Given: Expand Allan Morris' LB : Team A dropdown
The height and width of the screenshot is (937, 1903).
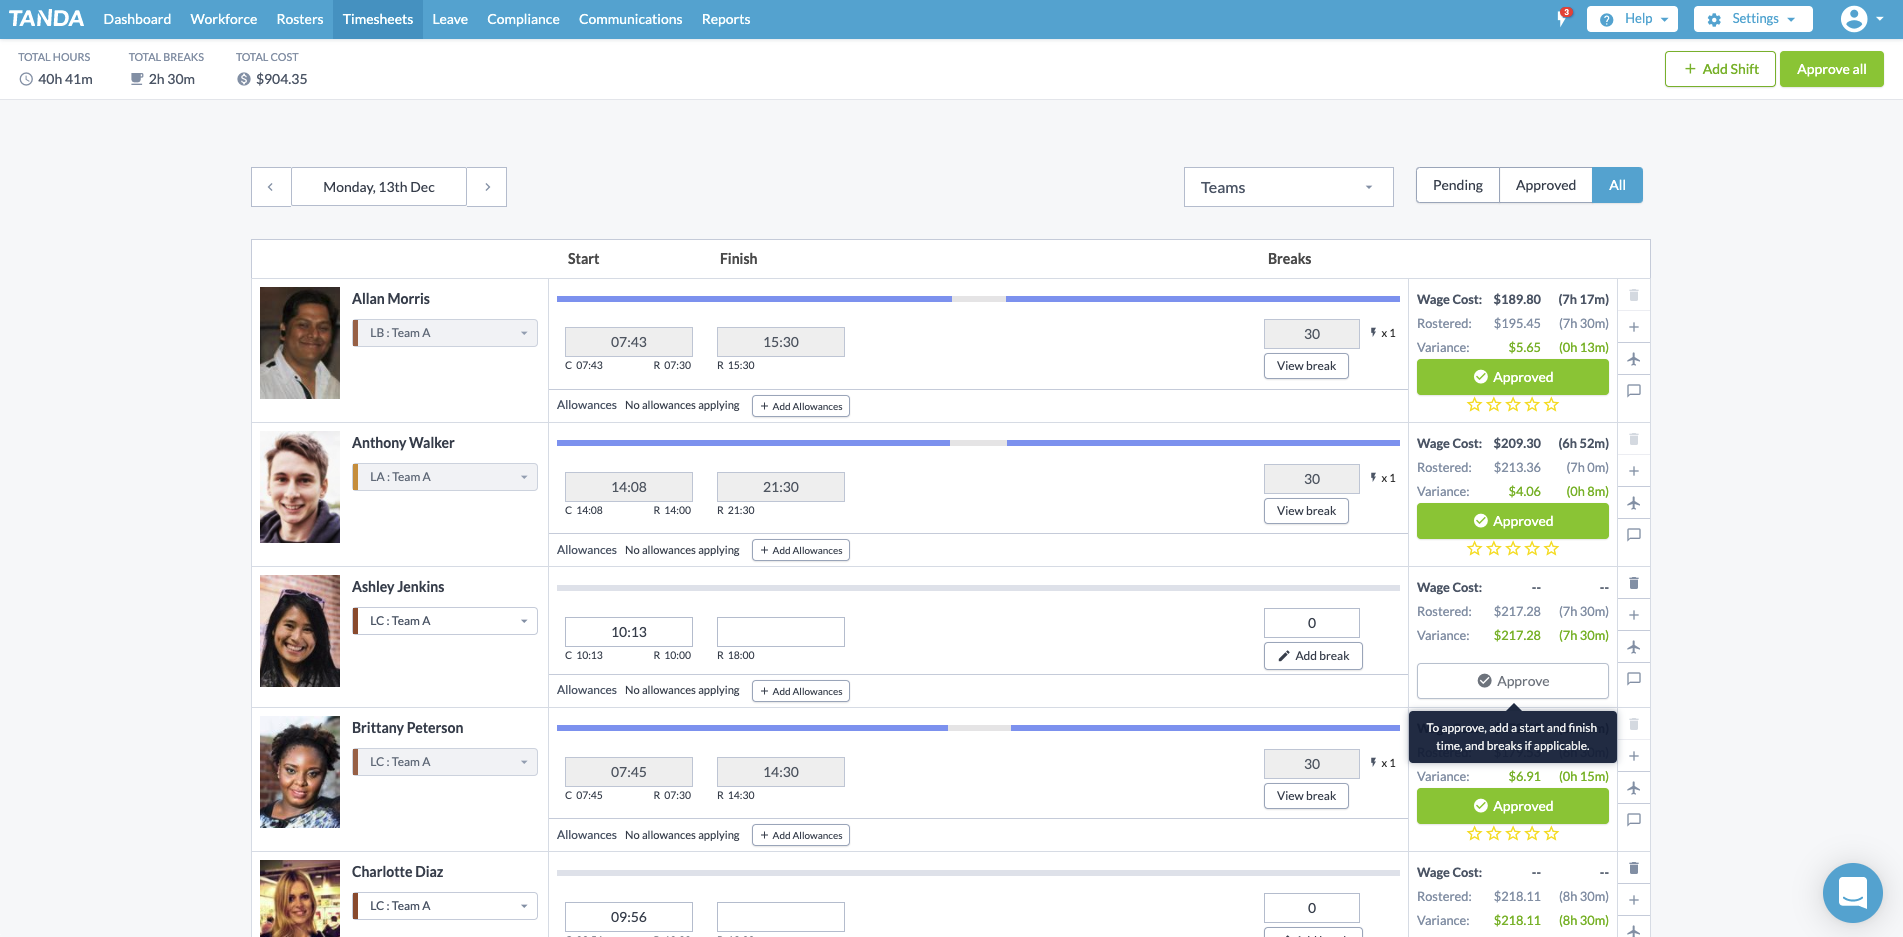Looking at the screenshot, I should pyautogui.click(x=446, y=333).
